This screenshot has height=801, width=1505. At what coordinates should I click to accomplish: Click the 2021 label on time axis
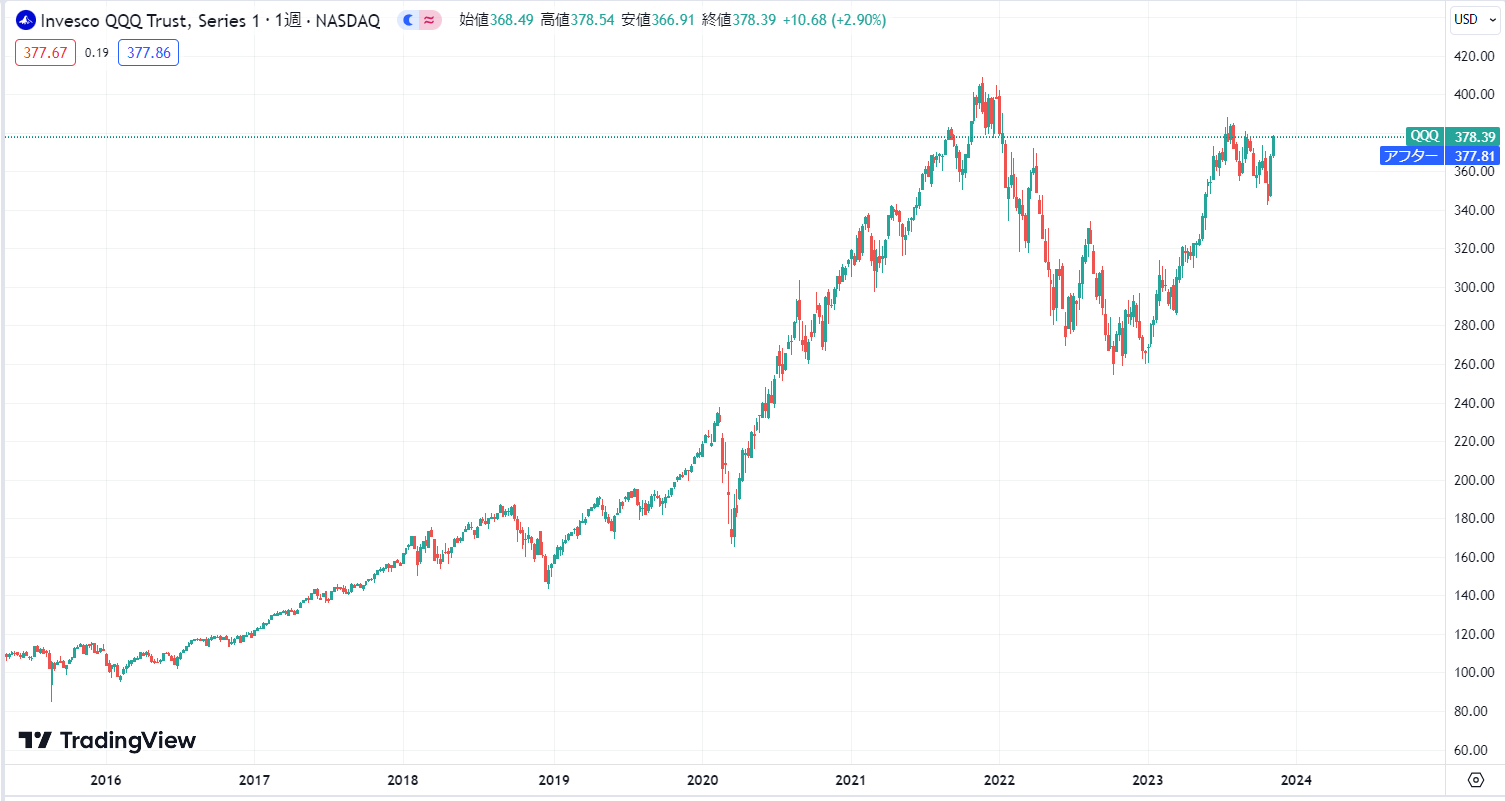coord(850,780)
